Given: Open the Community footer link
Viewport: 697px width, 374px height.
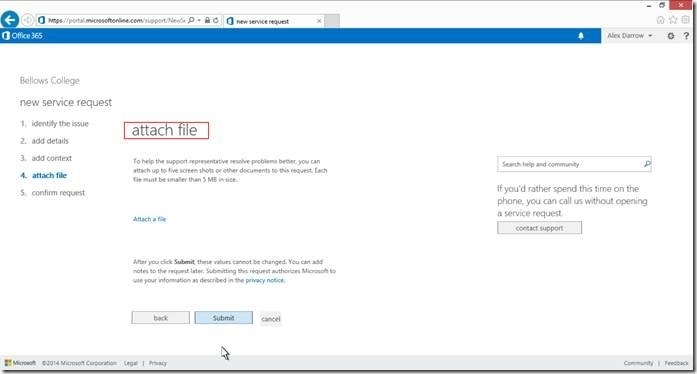Looking at the screenshot, I should (x=638, y=363).
